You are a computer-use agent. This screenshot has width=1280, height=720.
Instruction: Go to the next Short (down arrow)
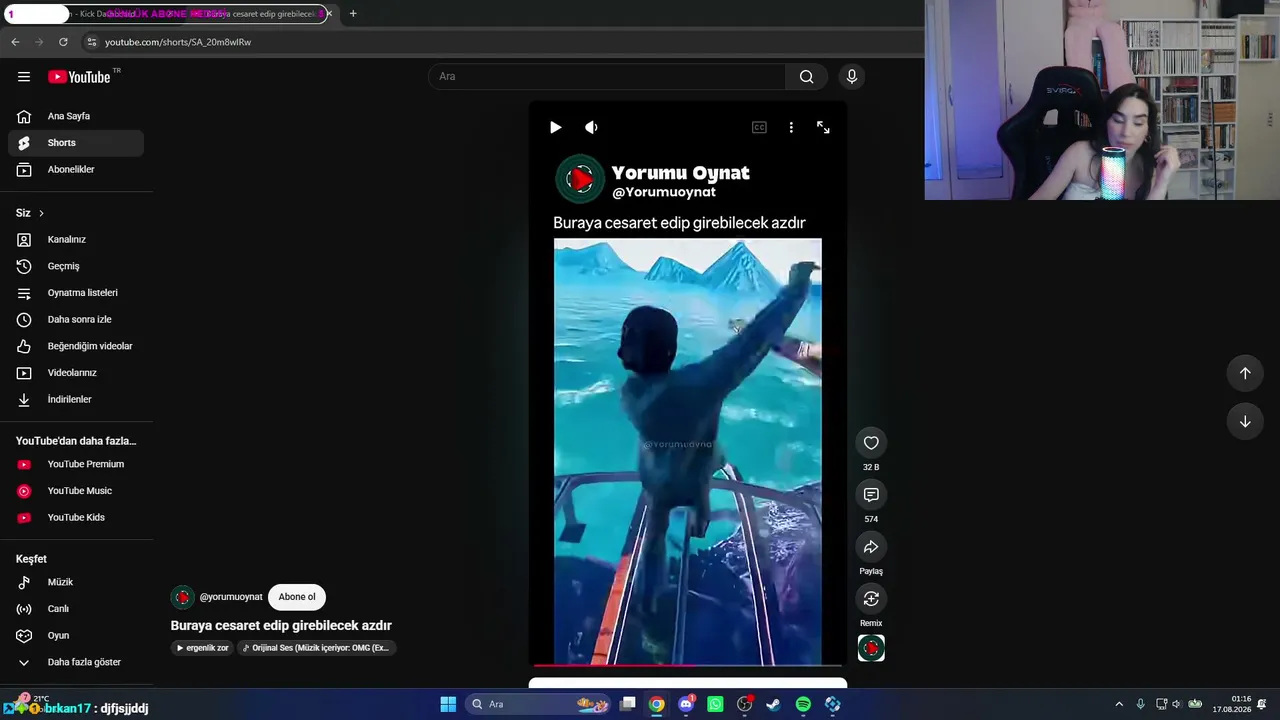[1245, 422]
